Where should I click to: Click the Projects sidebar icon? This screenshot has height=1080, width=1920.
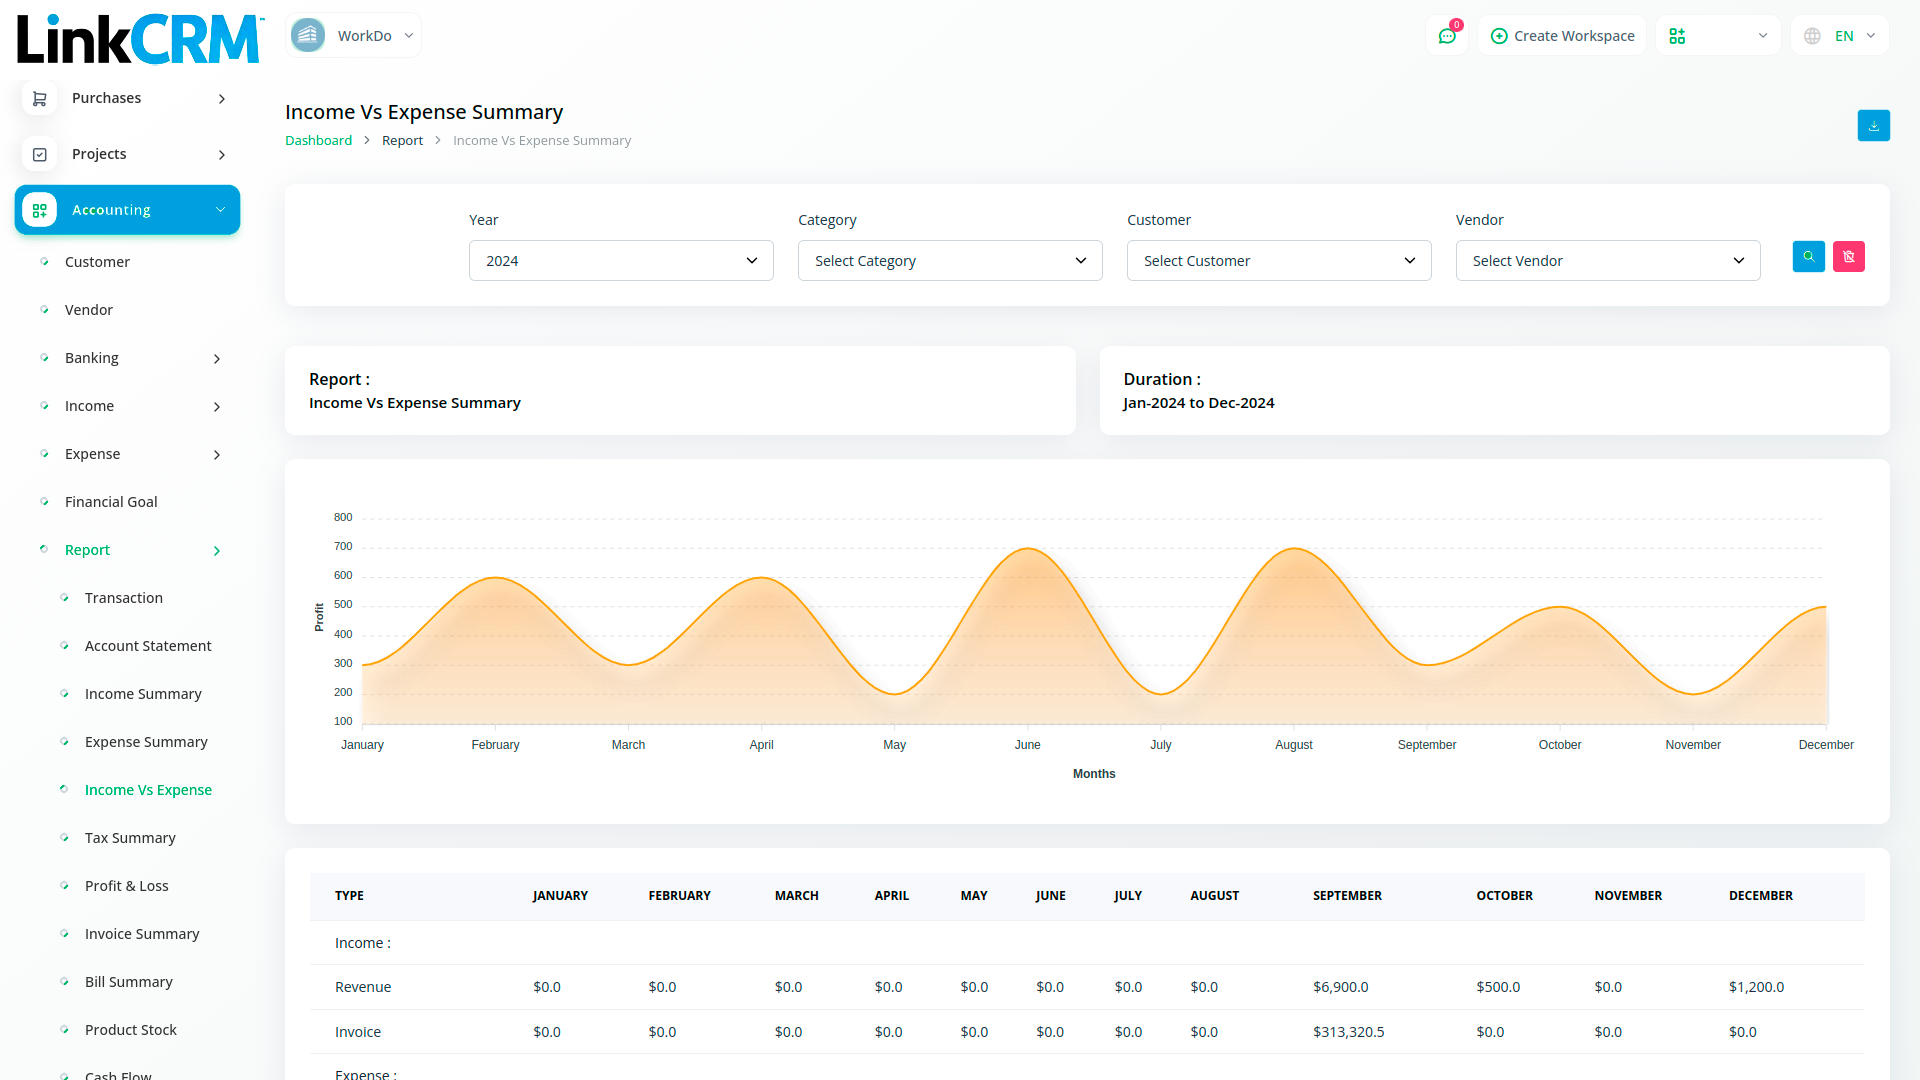coord(40,154)
